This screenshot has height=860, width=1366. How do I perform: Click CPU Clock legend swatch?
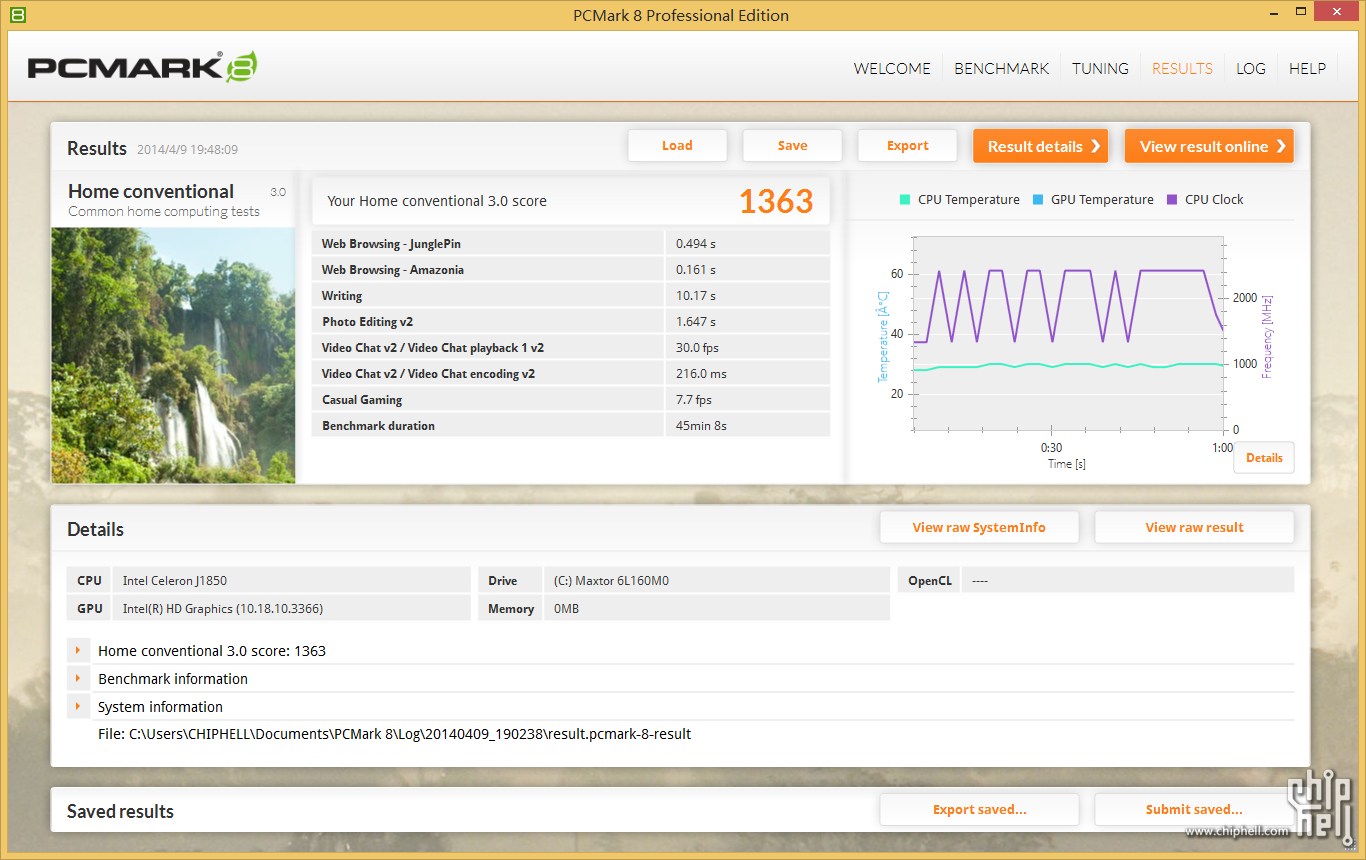(1172, 199)
